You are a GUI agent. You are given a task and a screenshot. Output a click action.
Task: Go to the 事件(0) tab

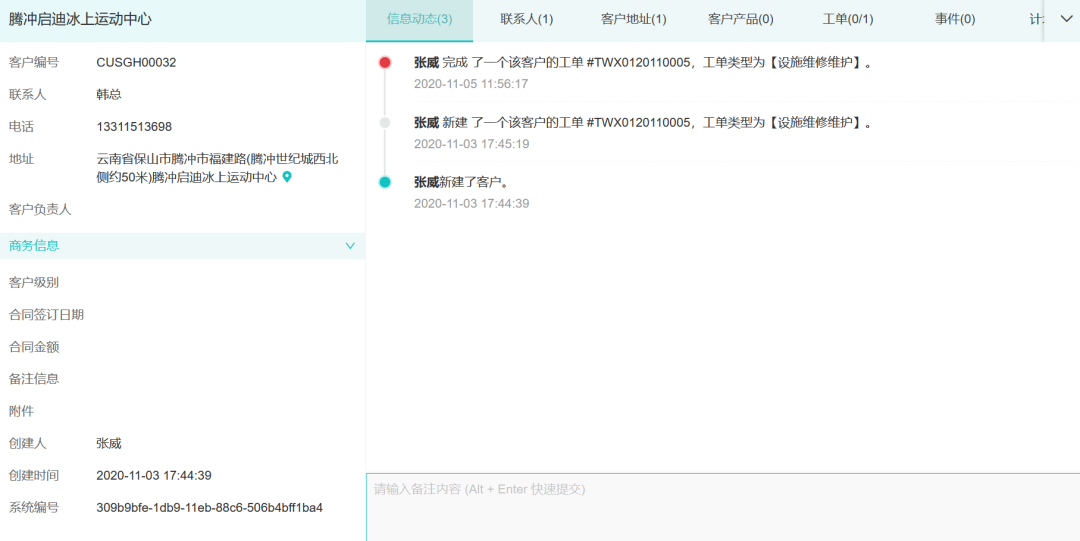[x=955, y=19]
